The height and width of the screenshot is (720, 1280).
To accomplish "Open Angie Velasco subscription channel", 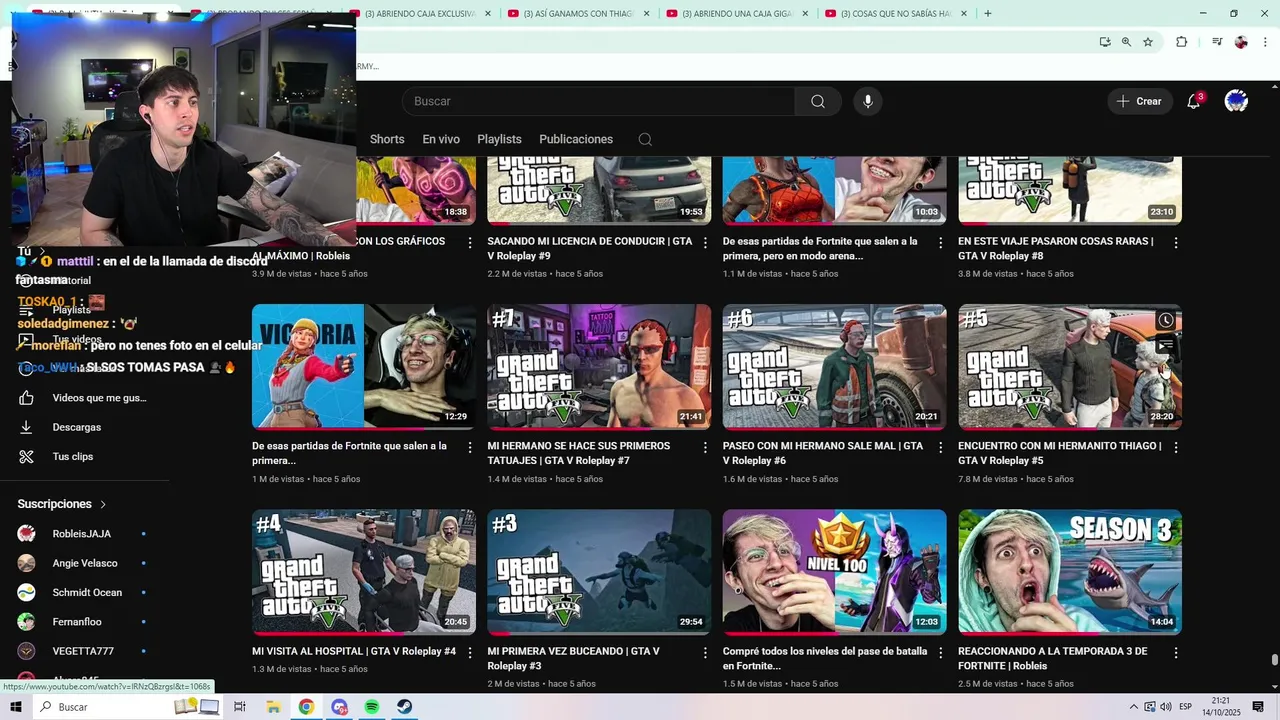I will pyautogui.click(x=87, y=563).
